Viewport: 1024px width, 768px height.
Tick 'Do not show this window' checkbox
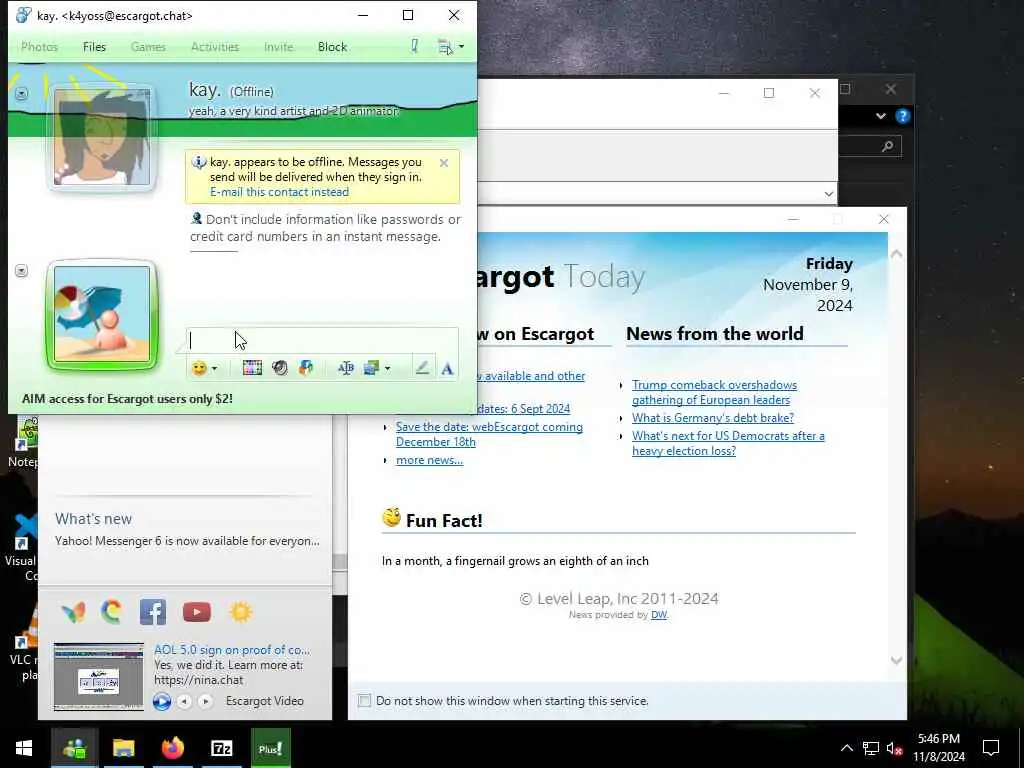click(364, 701)
